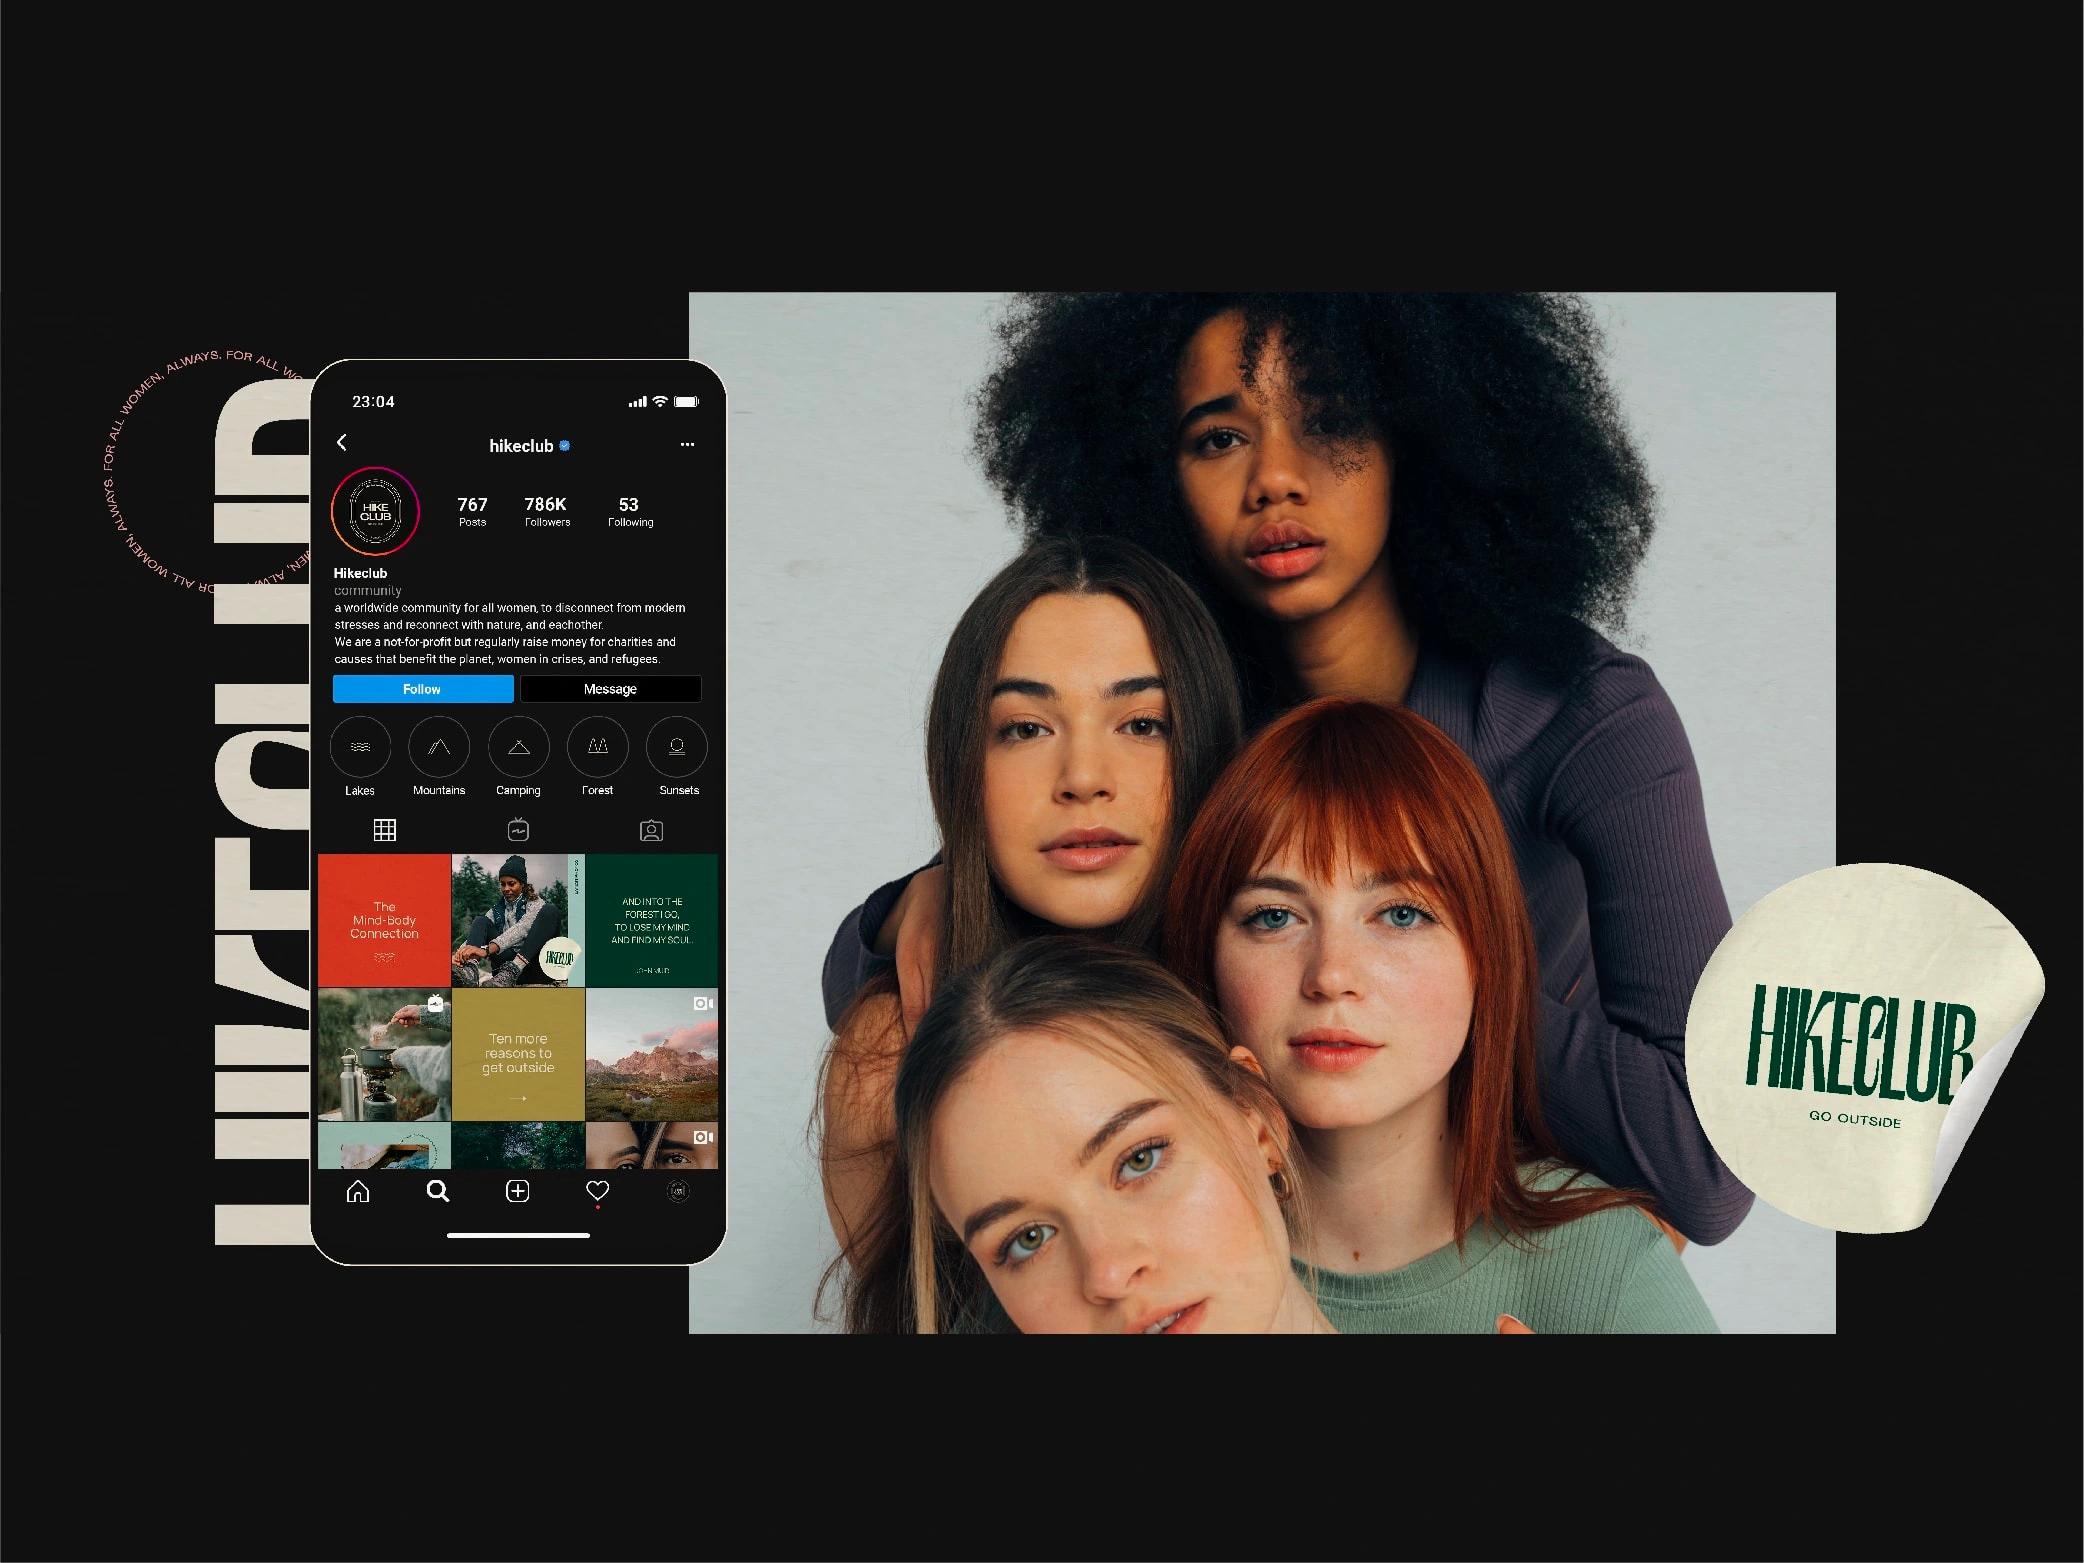The height and width of the screenshot is (1563, 2084).
Task: Open the Hike Club profile picture story
Action: [375, 511]
